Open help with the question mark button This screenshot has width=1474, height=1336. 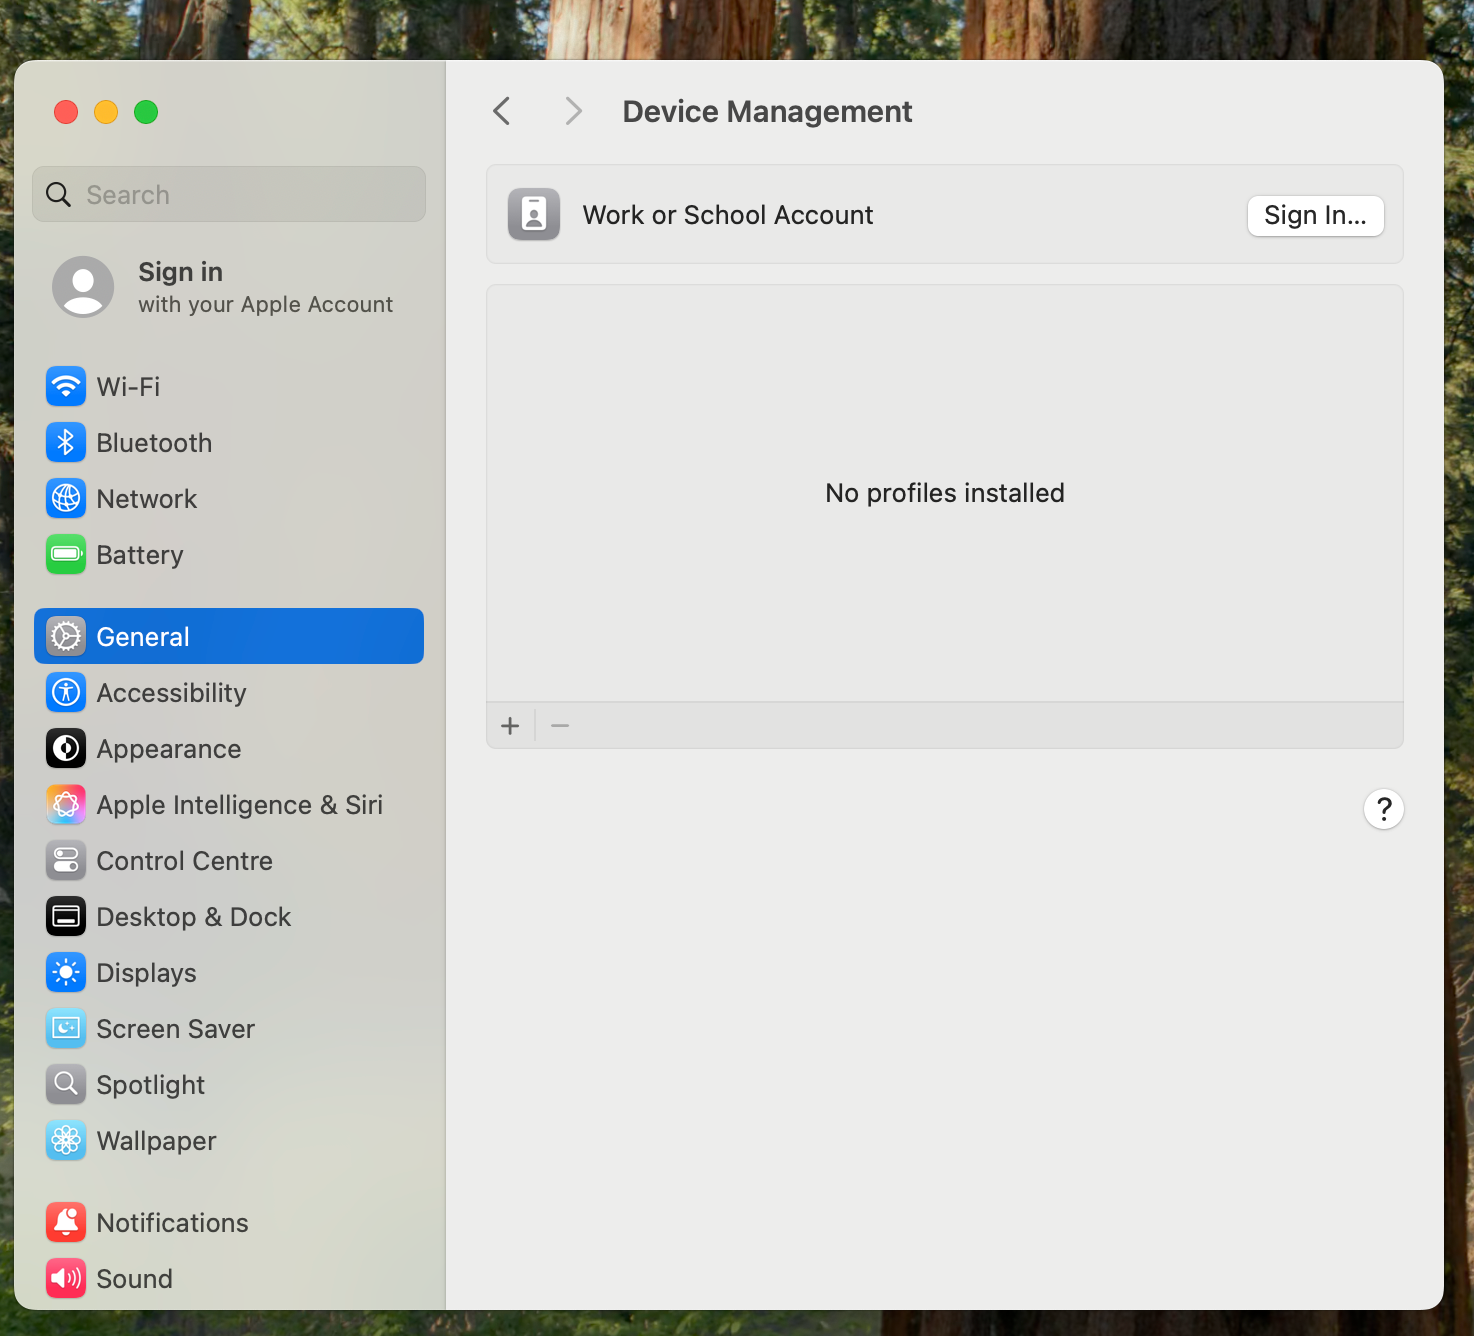1383,809
